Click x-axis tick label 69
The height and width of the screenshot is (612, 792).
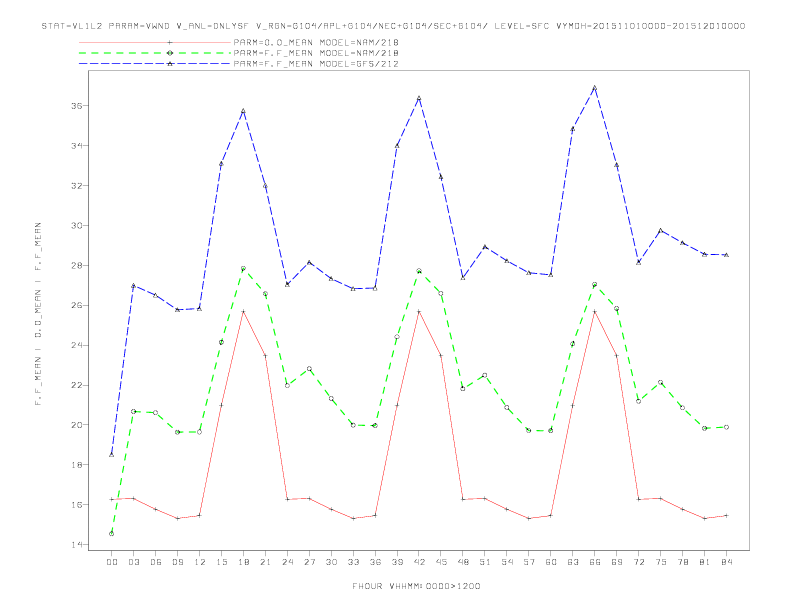click(x=617, y=562)
